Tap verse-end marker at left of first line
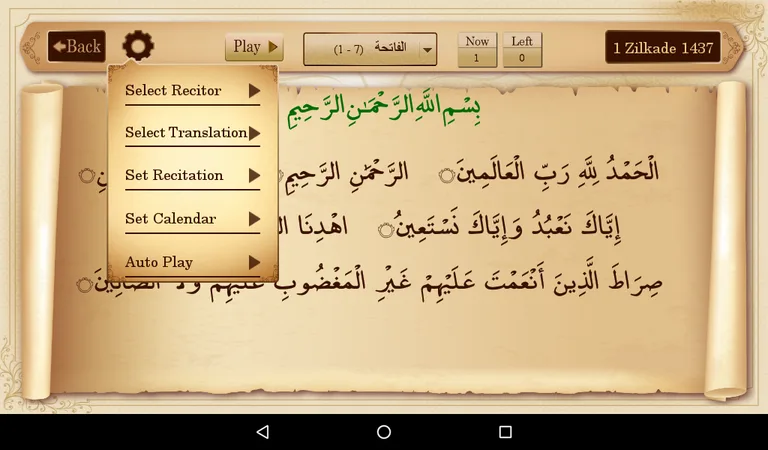This screenshot has width=768, height=450. (87, 176)
